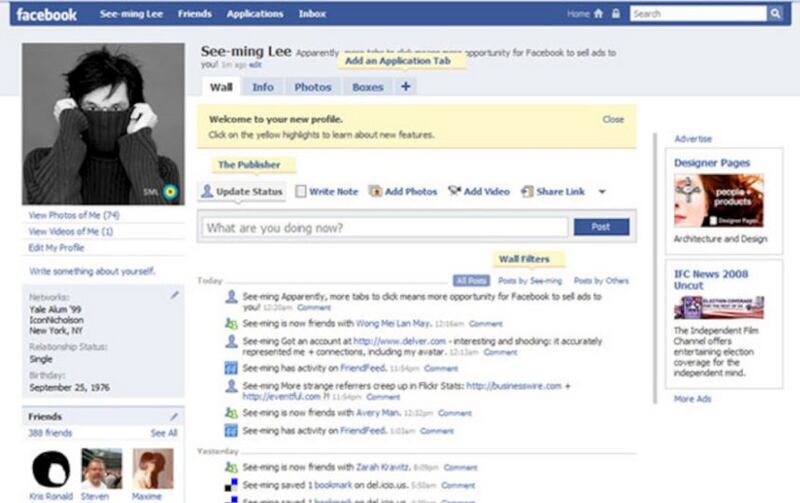Click the FriendFeed icon on the 1:03am story
Viewport: 800px width, 503px height.
pos(231,431)
